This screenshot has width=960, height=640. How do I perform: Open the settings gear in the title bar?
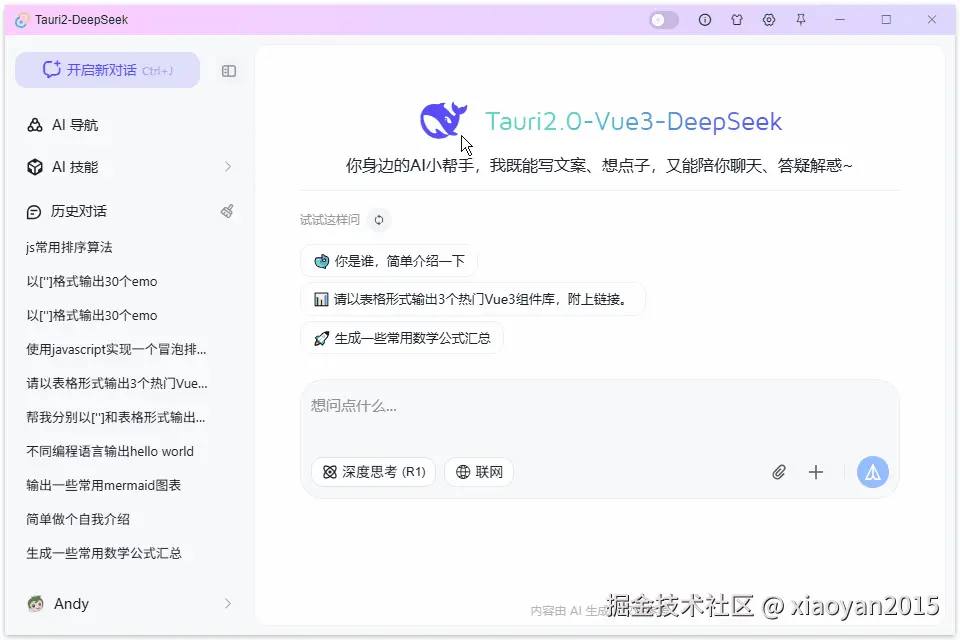coord(768,20)
